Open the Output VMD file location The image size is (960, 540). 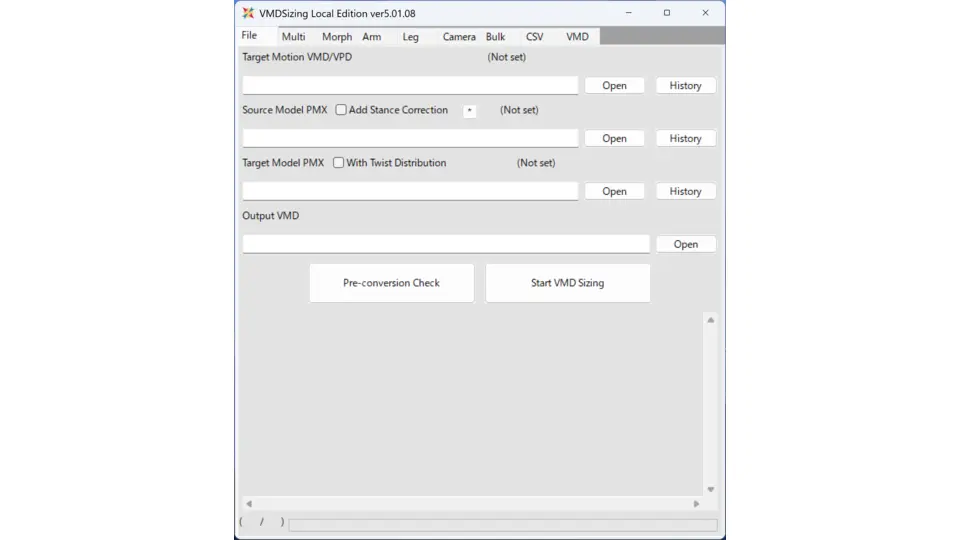(x=686, y=244)
